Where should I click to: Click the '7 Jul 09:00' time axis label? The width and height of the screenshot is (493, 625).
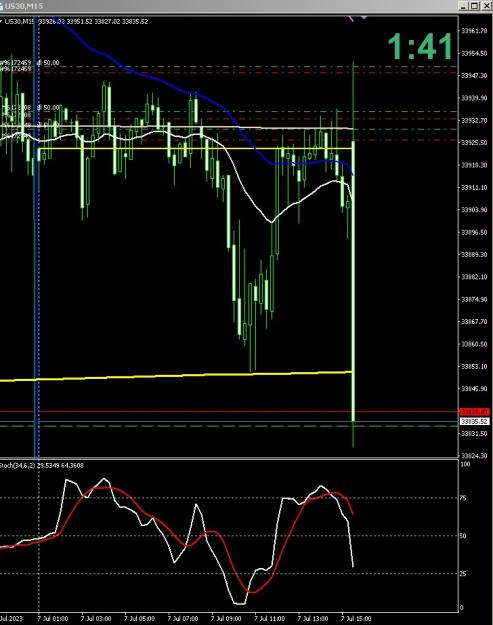pos(226,619)
